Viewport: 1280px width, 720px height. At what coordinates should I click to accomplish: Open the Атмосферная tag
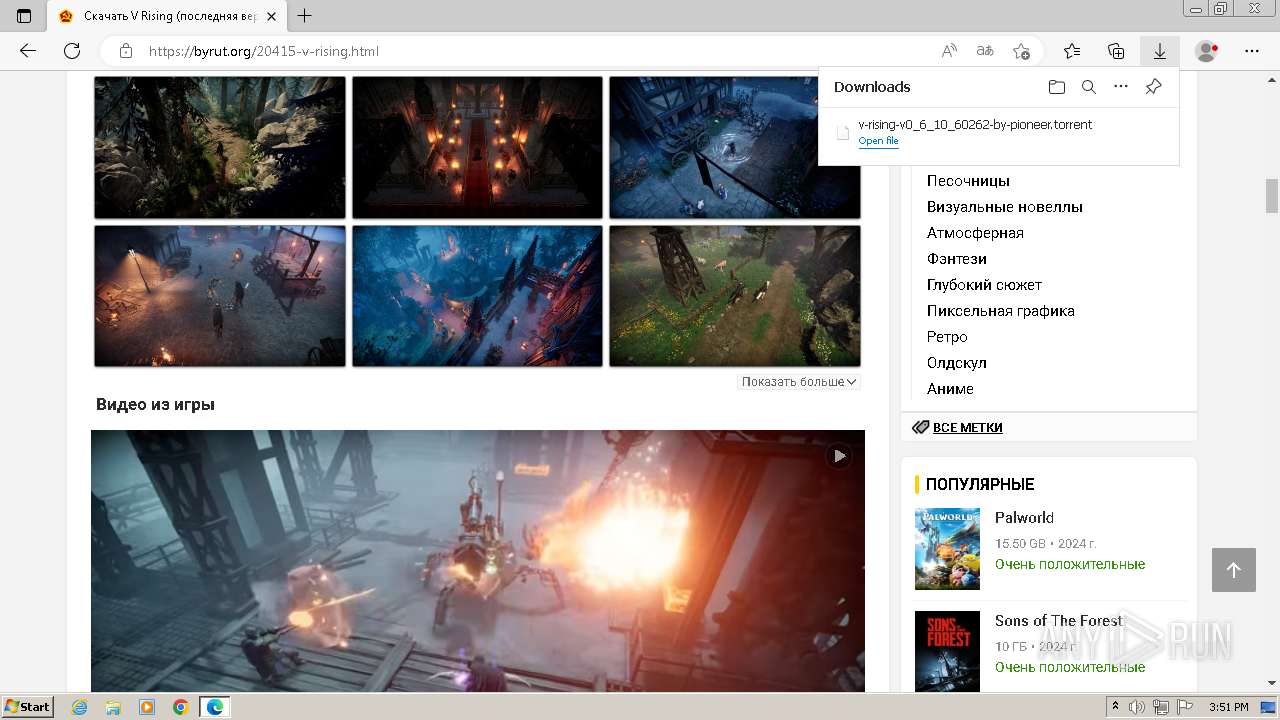975,233
